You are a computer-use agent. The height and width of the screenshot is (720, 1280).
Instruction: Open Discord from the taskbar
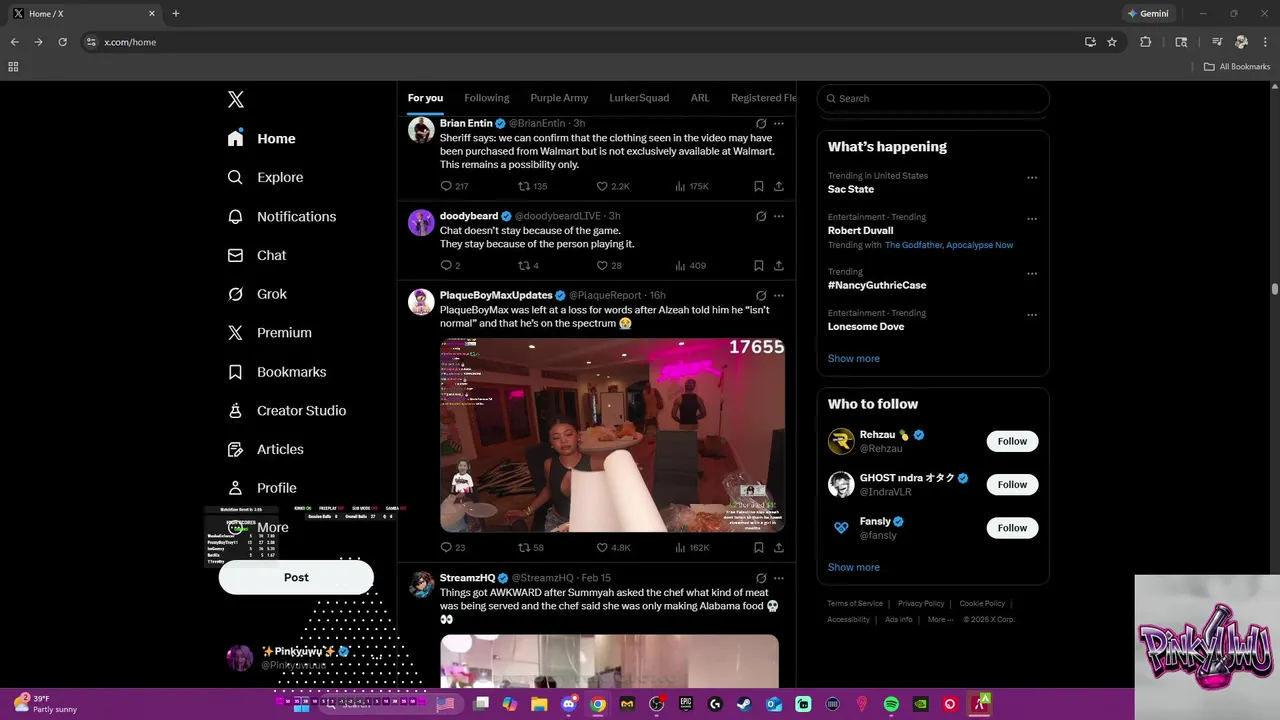[569, 704]
